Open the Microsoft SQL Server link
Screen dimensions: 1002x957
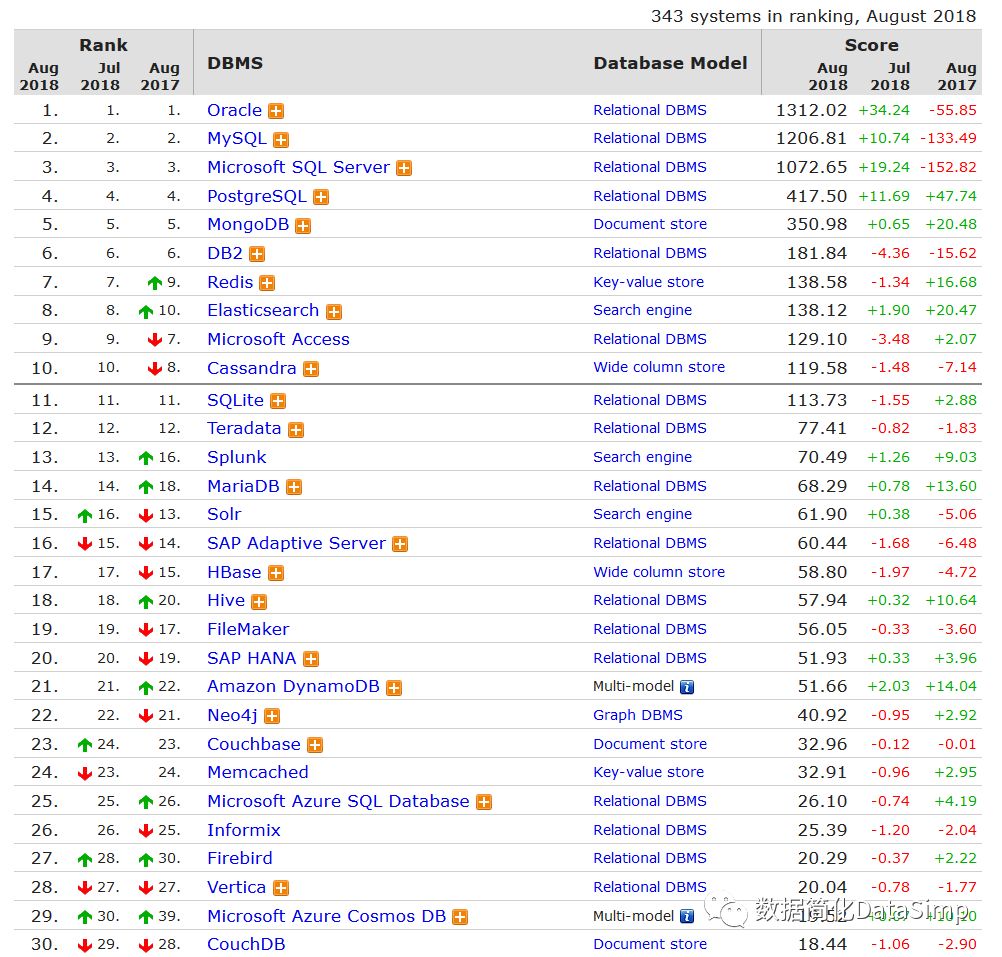pos(298,167)
